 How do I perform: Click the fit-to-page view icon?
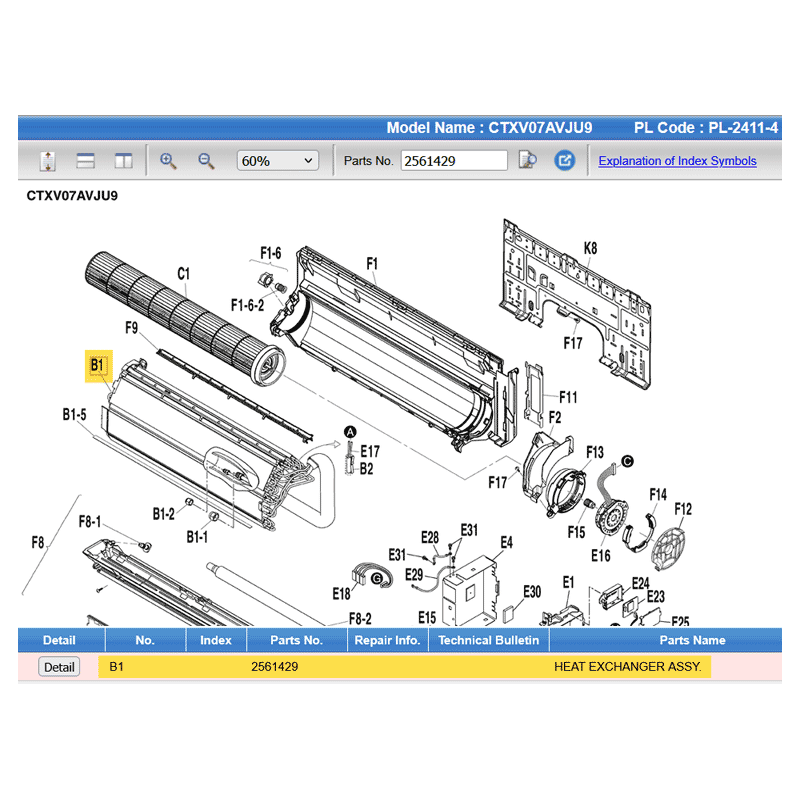(47, 161)
